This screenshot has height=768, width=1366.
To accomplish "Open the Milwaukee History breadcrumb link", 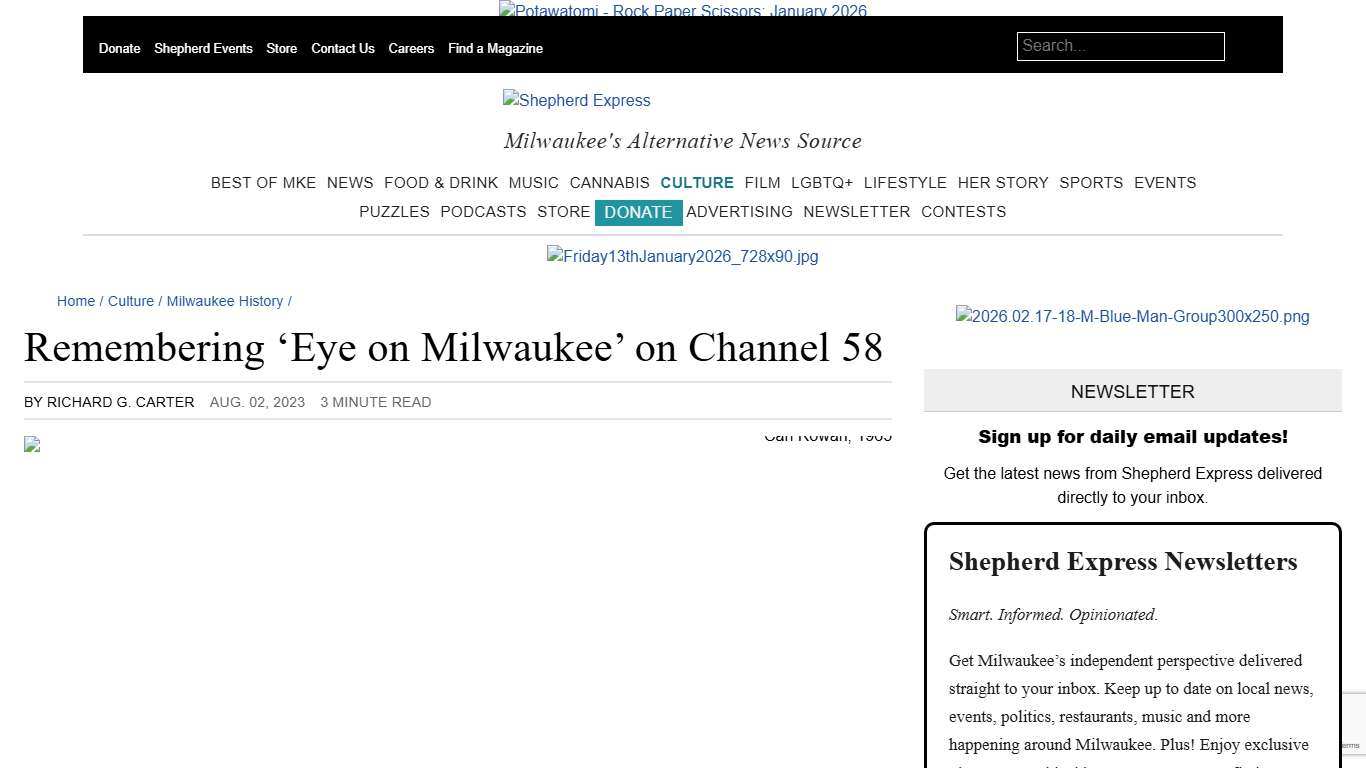I will point(224,301).
